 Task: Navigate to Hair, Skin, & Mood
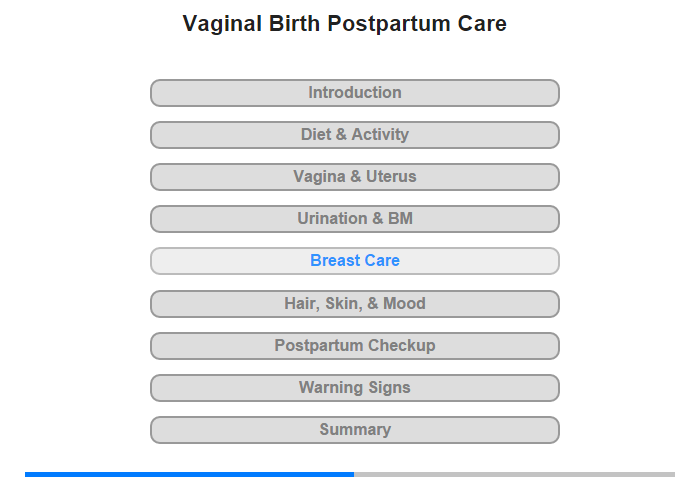pyautogui.click(x=354, y=303)
